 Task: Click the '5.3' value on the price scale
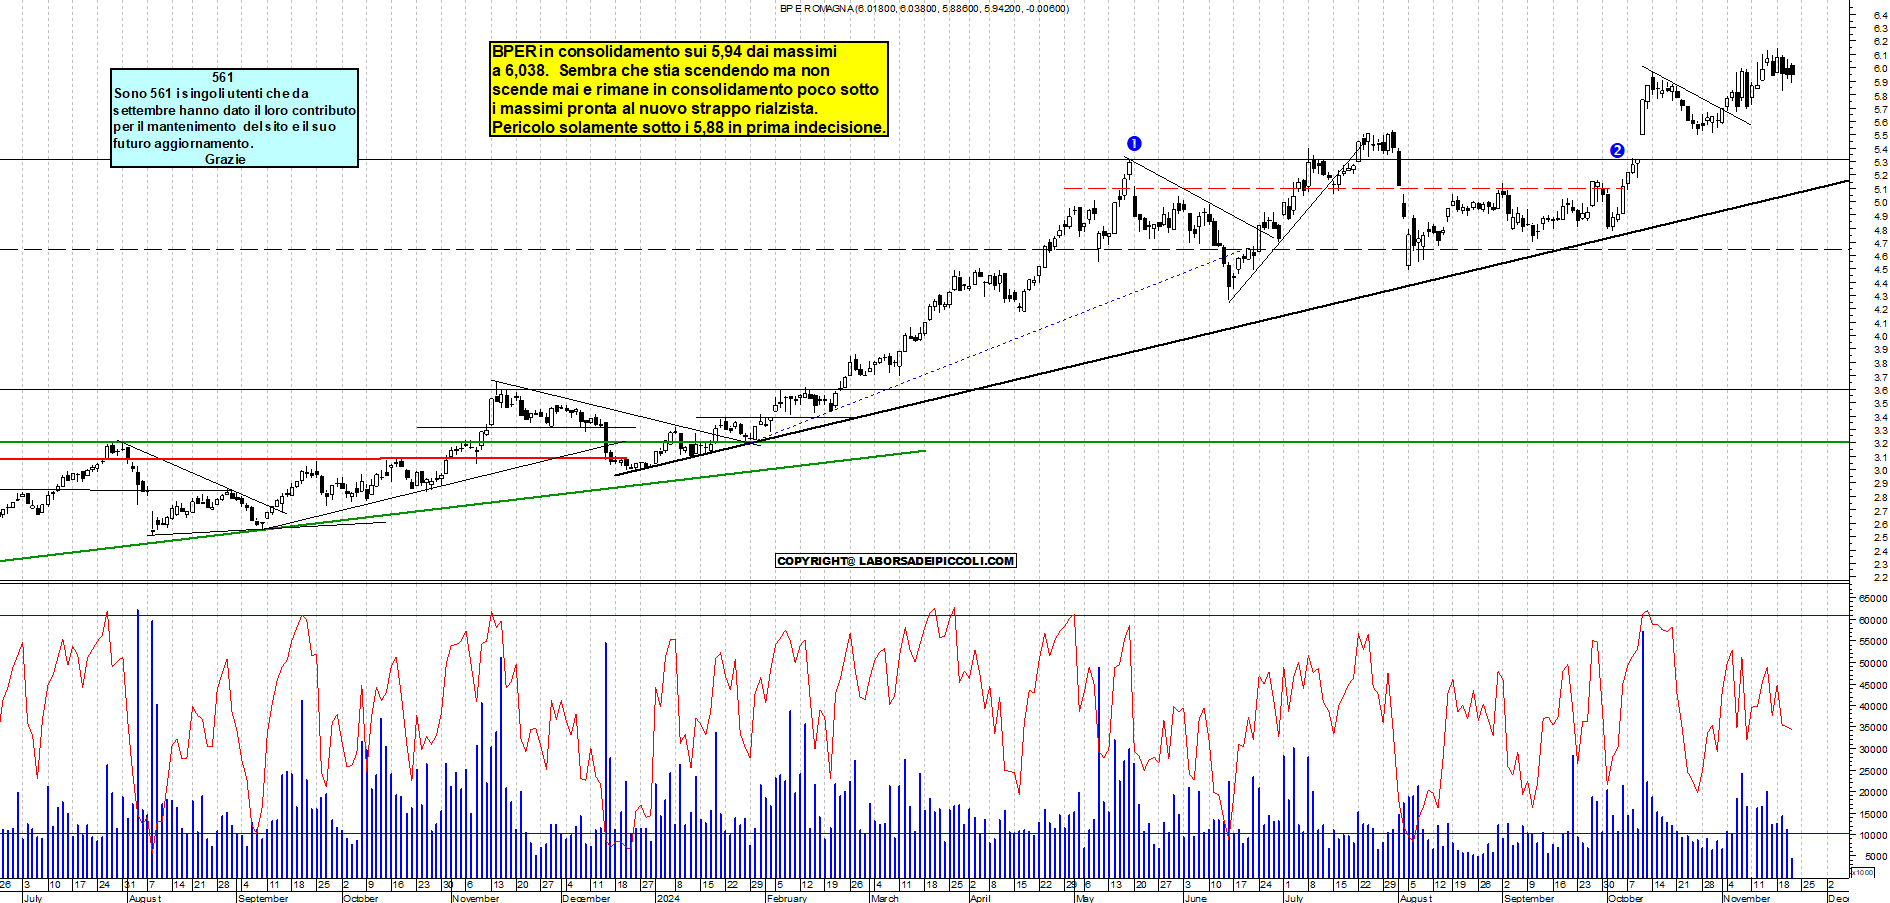(x=1880, y=162)
